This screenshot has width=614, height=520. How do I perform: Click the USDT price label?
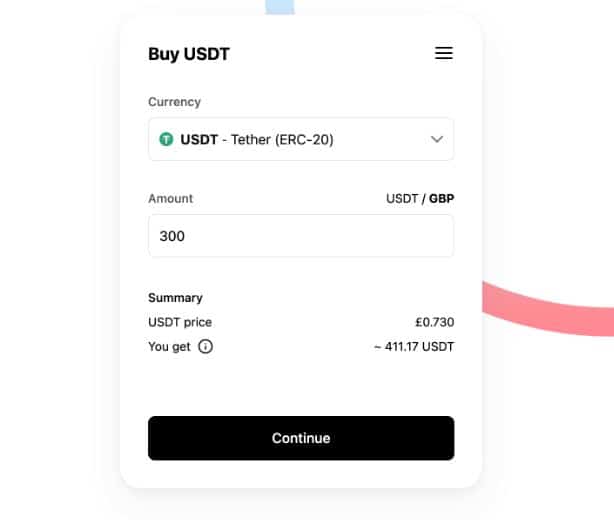coord(180,322)
